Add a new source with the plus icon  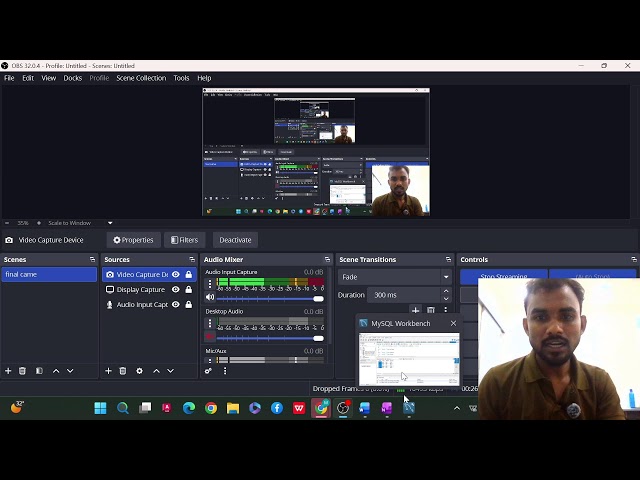click(x=108, y=371)
